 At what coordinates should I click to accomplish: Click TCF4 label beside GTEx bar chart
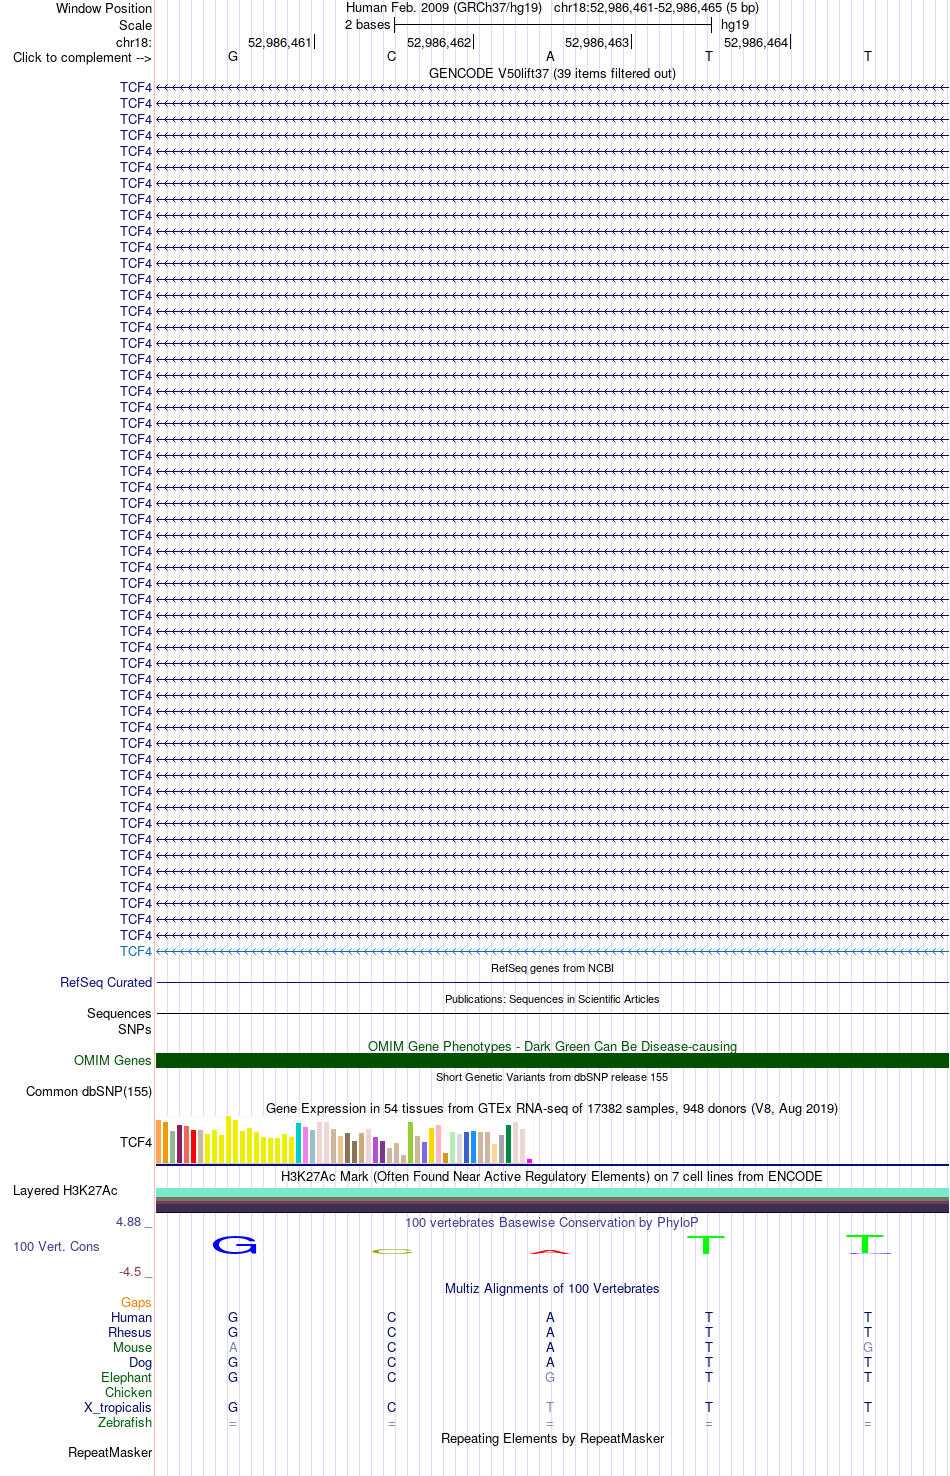(x=136, y=1142)
